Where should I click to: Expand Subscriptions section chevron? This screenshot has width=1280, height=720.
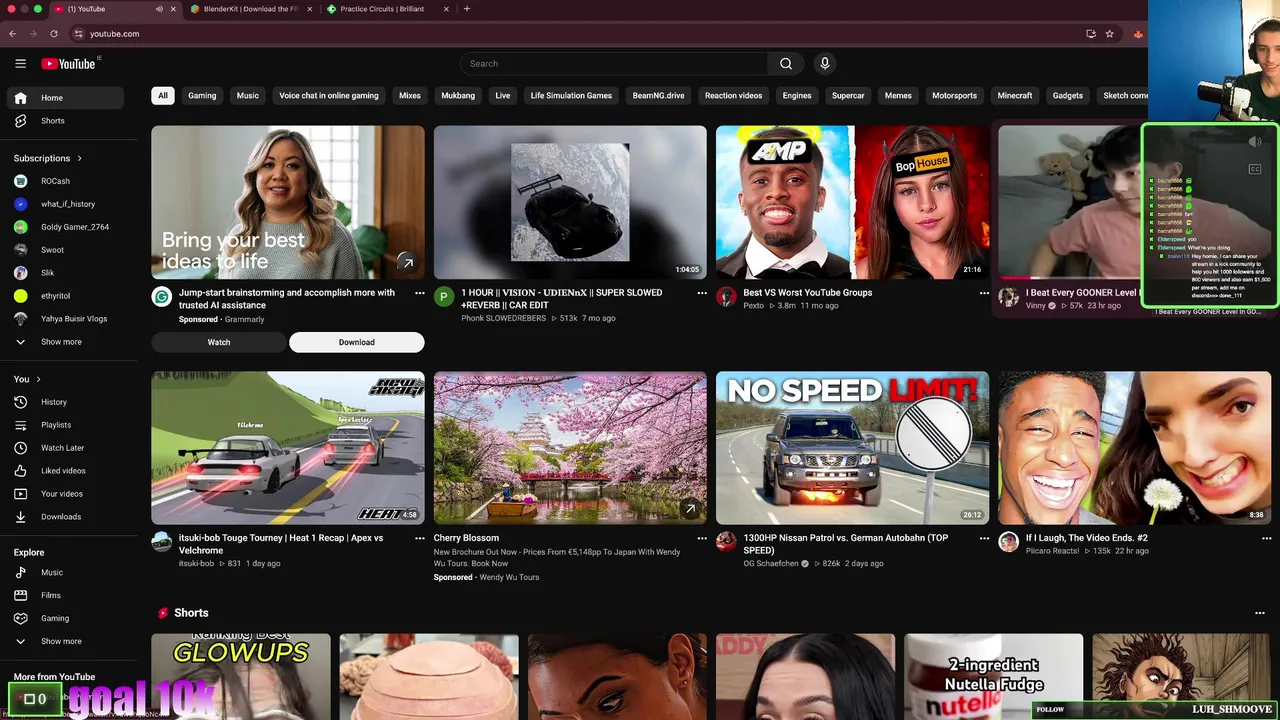point(79,158)
